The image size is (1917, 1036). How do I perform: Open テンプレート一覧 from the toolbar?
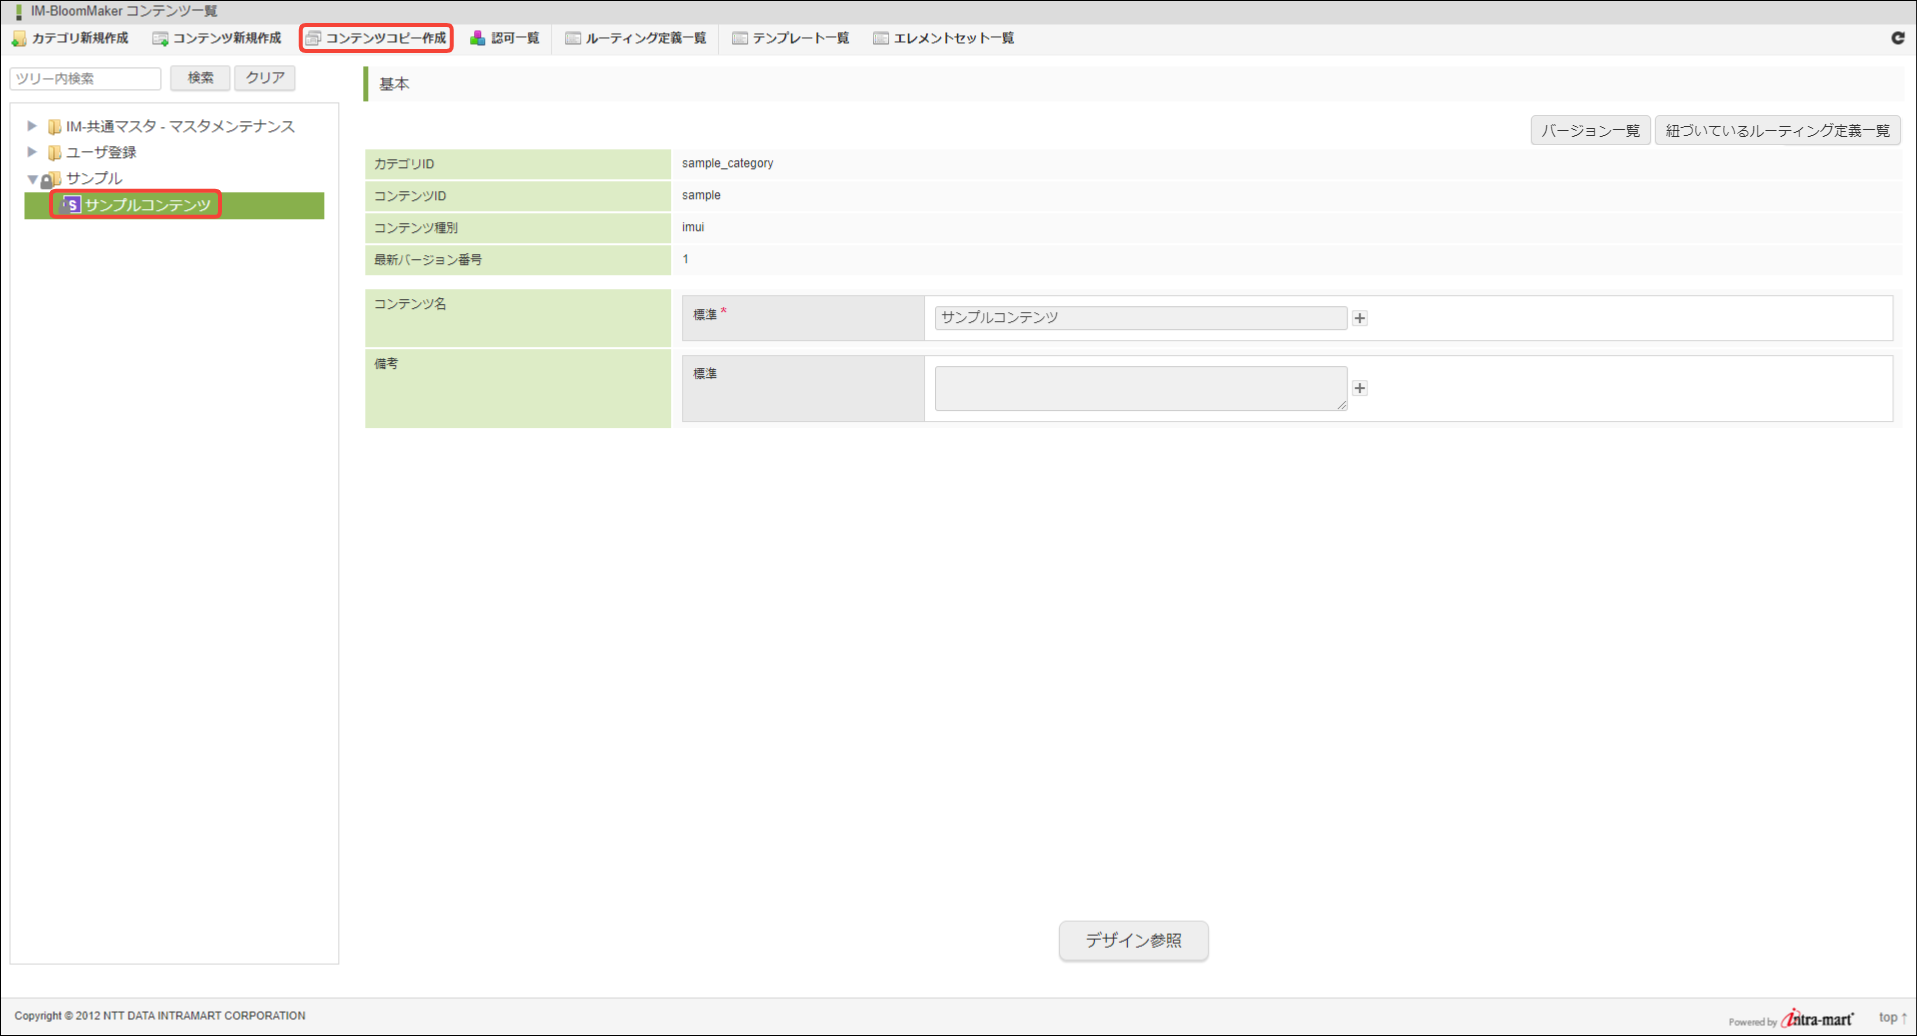pos(791,39)
